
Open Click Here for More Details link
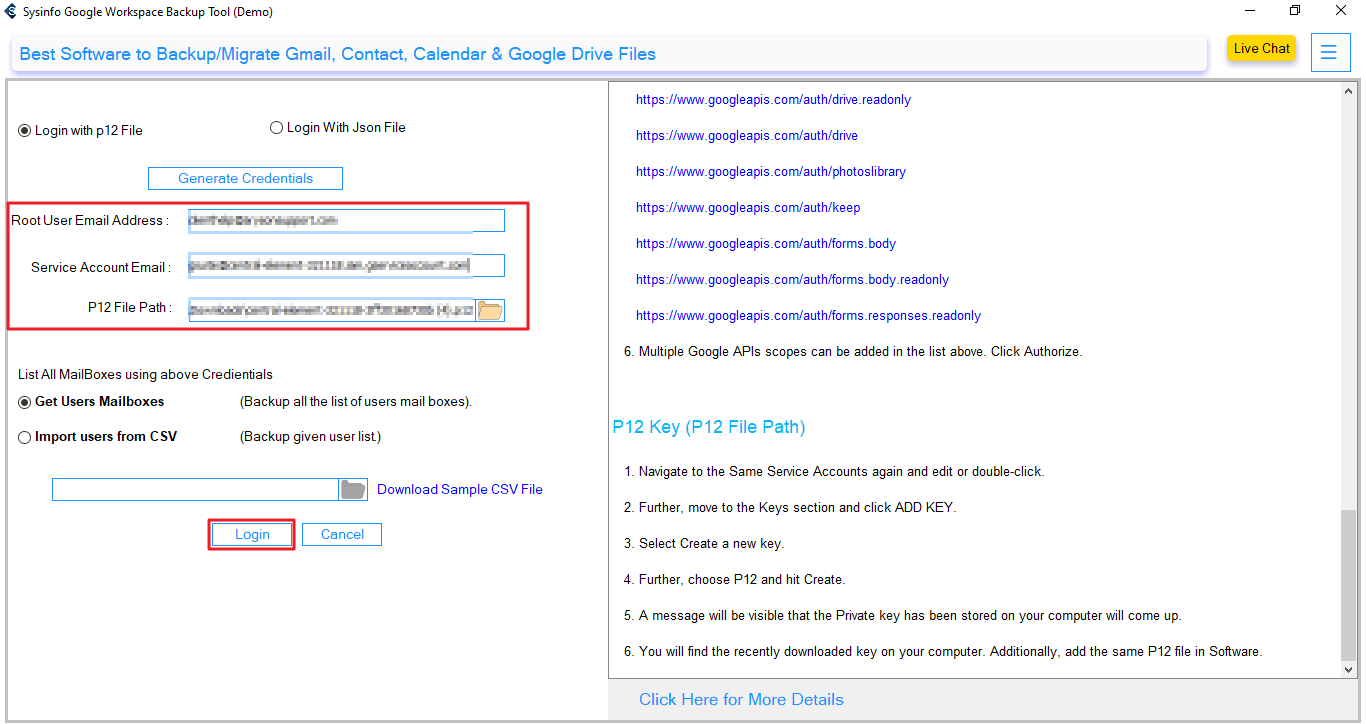[741, 700]
